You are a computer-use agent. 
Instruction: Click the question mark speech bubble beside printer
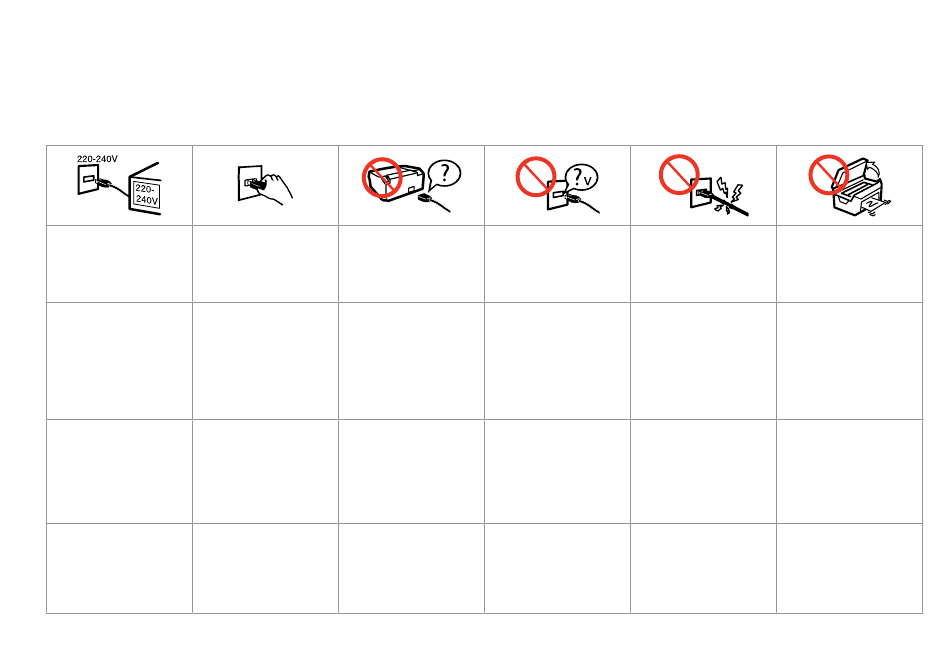445,175
